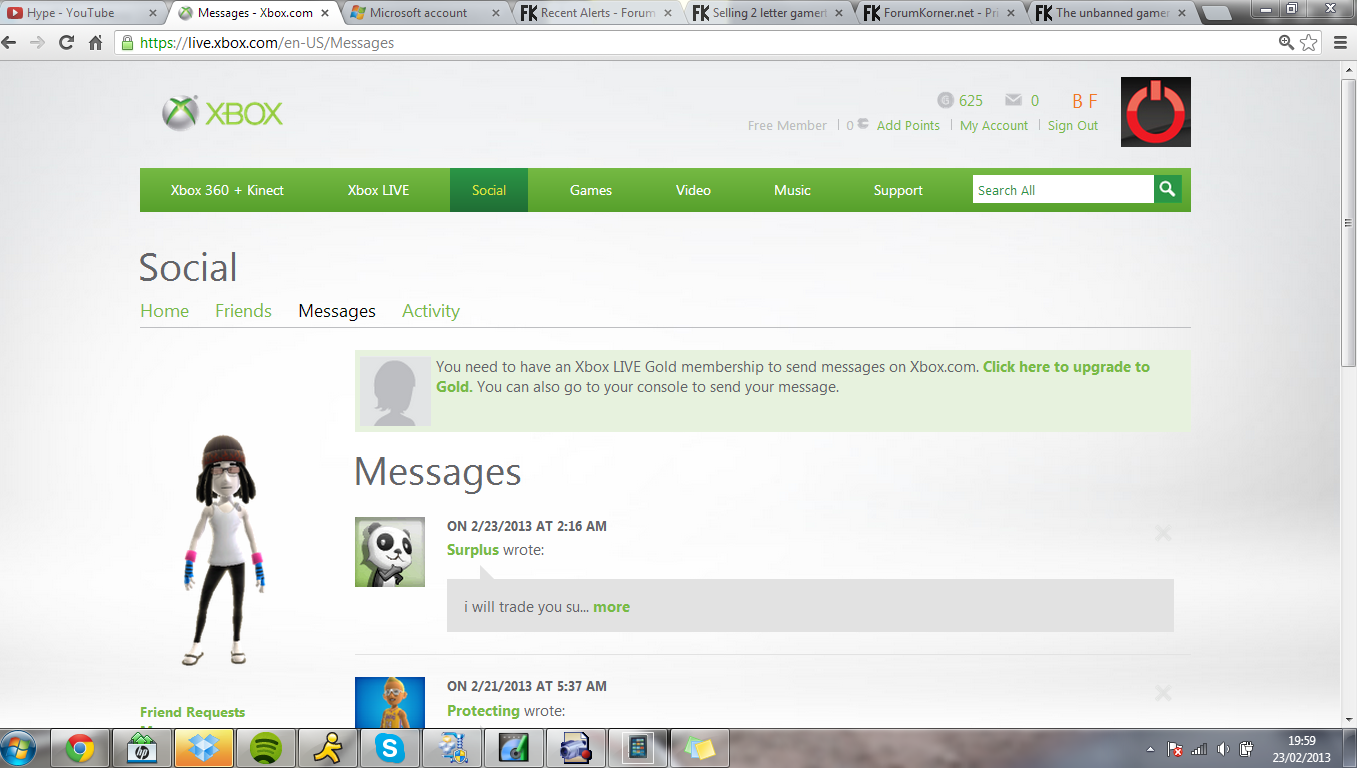This screenshot has height=768, width=1357.
Task: Open the HP icon in the taskbar
Action: point(142,748)
